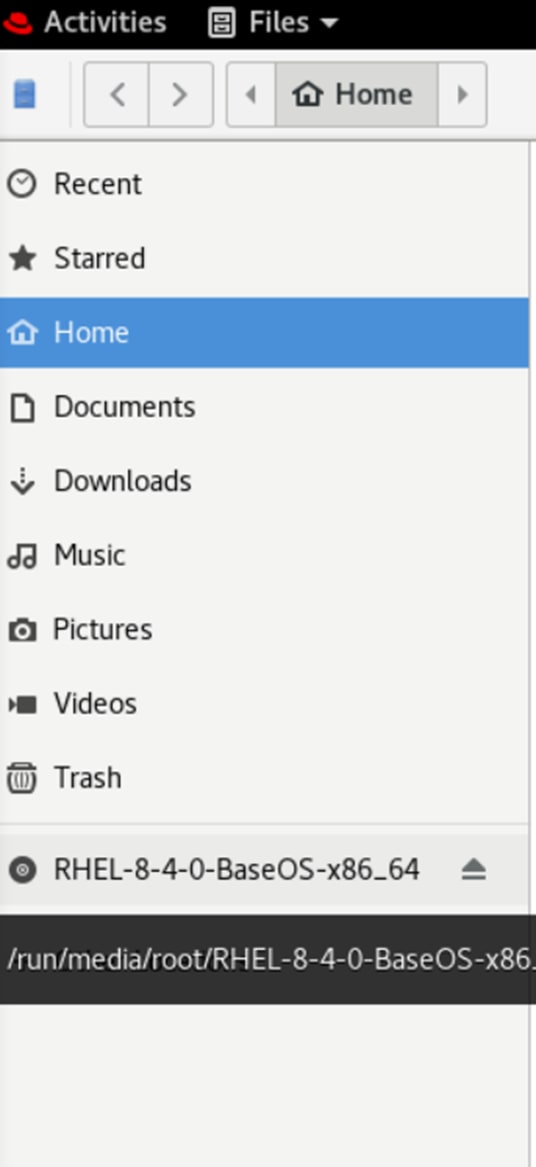Click the path bar right scroll arrow
The image size is (536, 1167).
(x=462, y=95)
